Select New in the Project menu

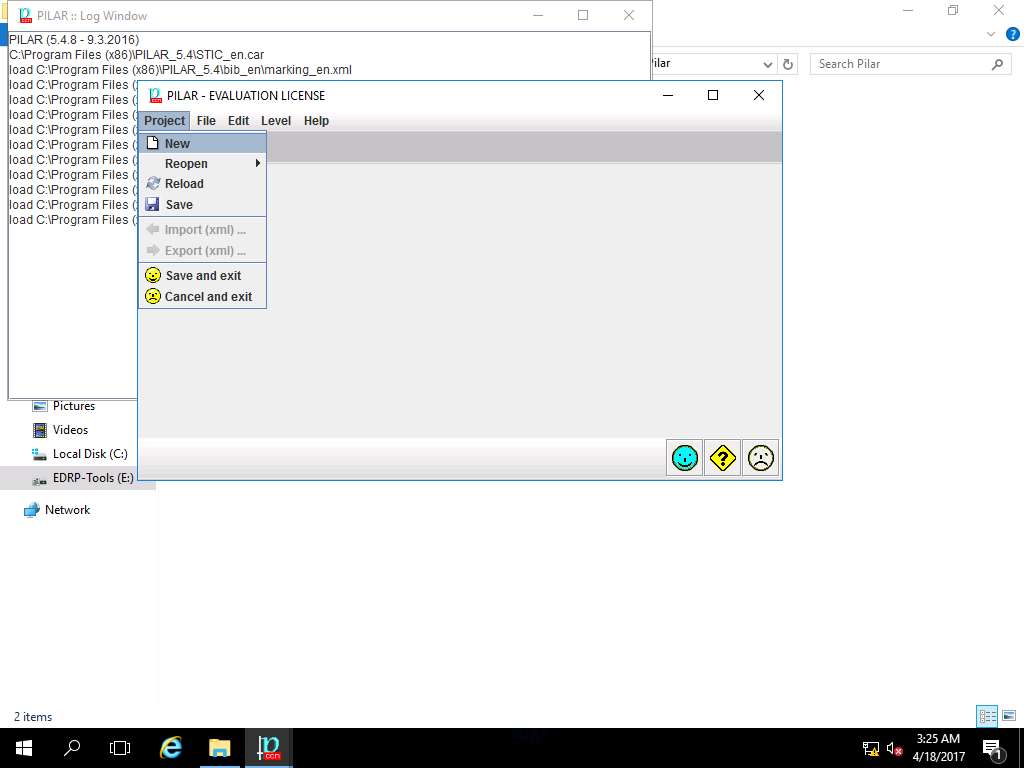pos(202,143)
